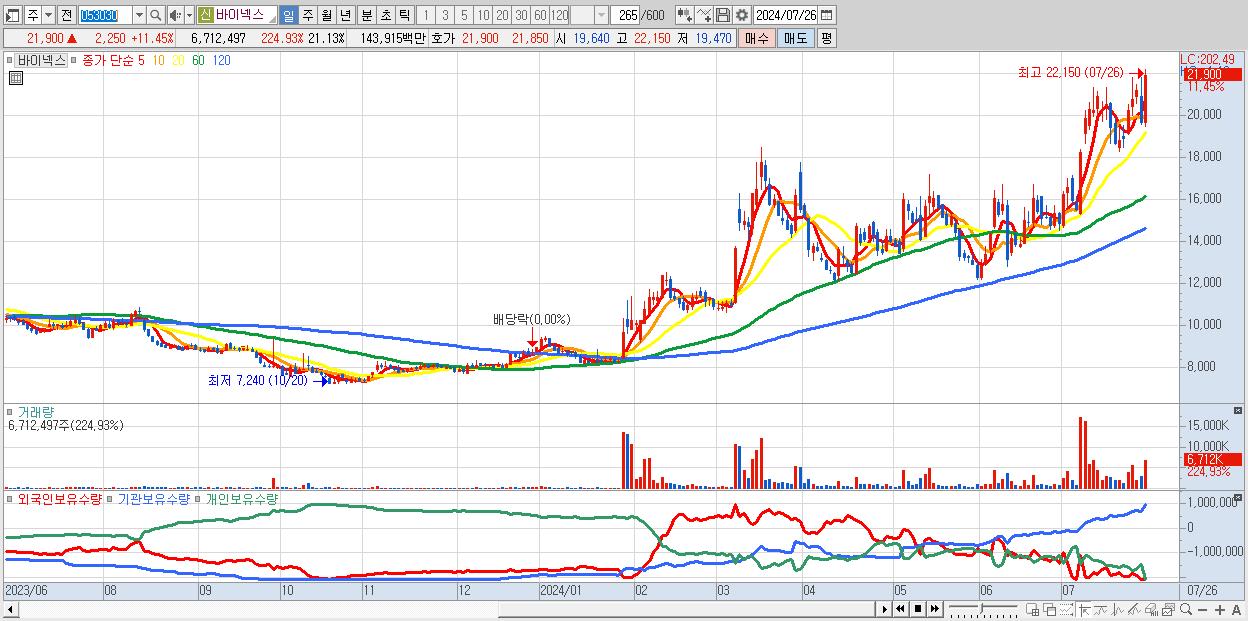Click the 평 button

point(826,38)
